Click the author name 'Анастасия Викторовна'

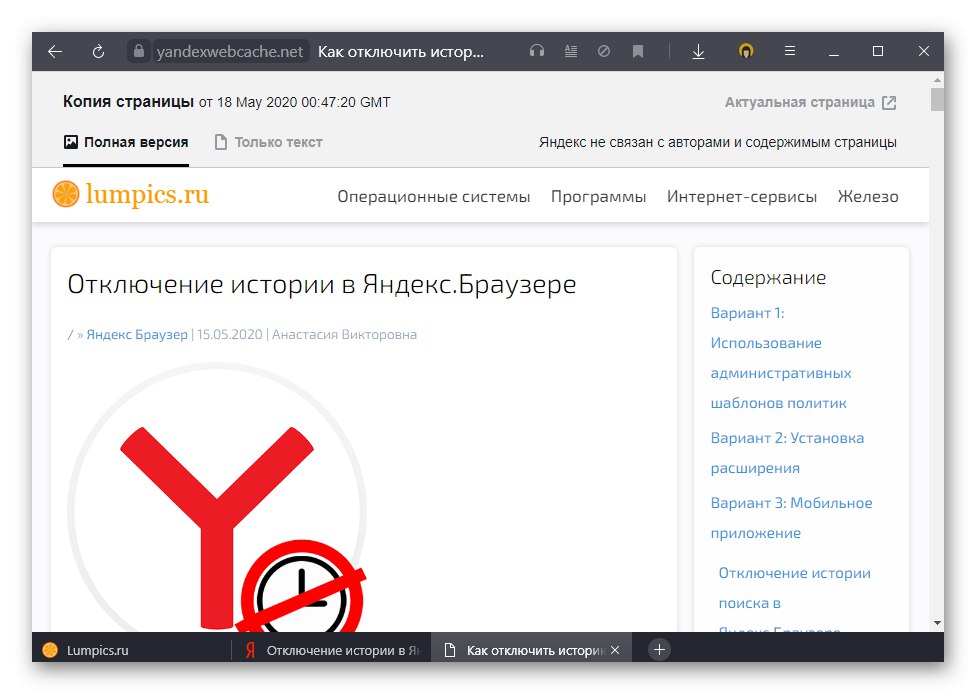click(x=344, y=335)
